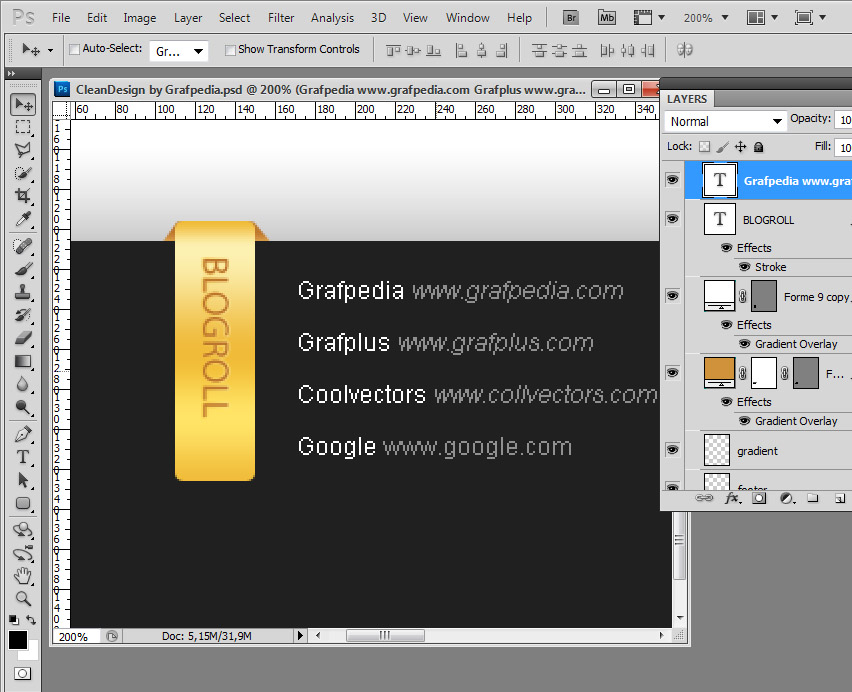The height and width of the screenshot is (692, 852).
Task: Launch Bridge from the application bar
Action: click(571, 18)
